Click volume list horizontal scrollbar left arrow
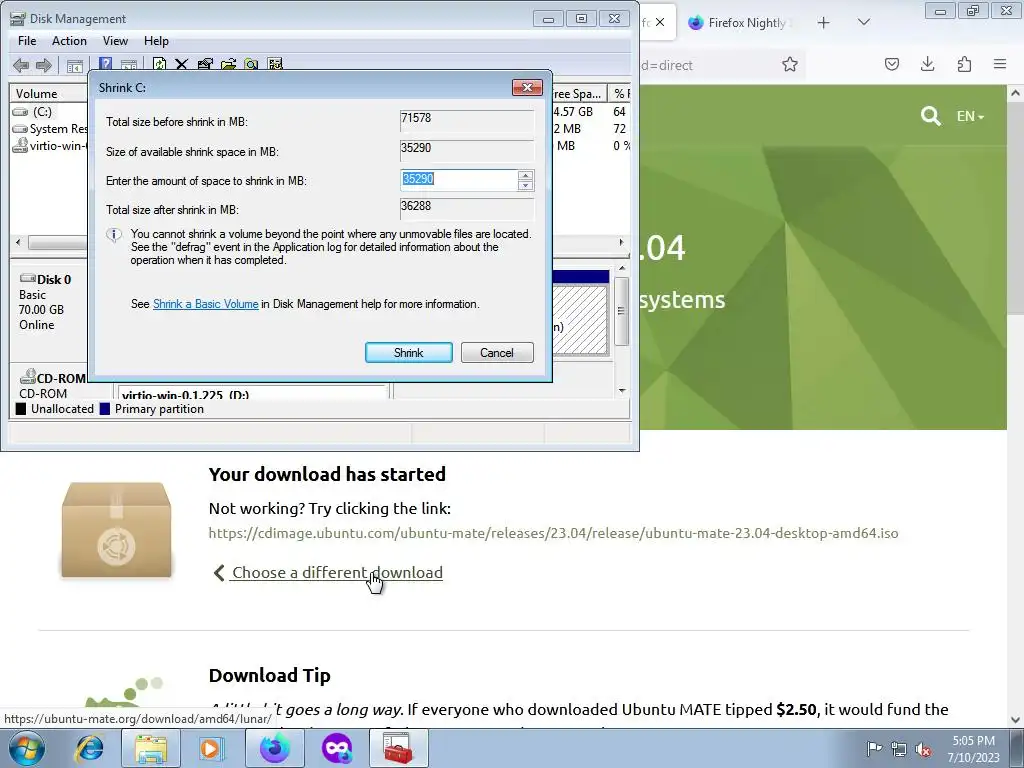 18,242
